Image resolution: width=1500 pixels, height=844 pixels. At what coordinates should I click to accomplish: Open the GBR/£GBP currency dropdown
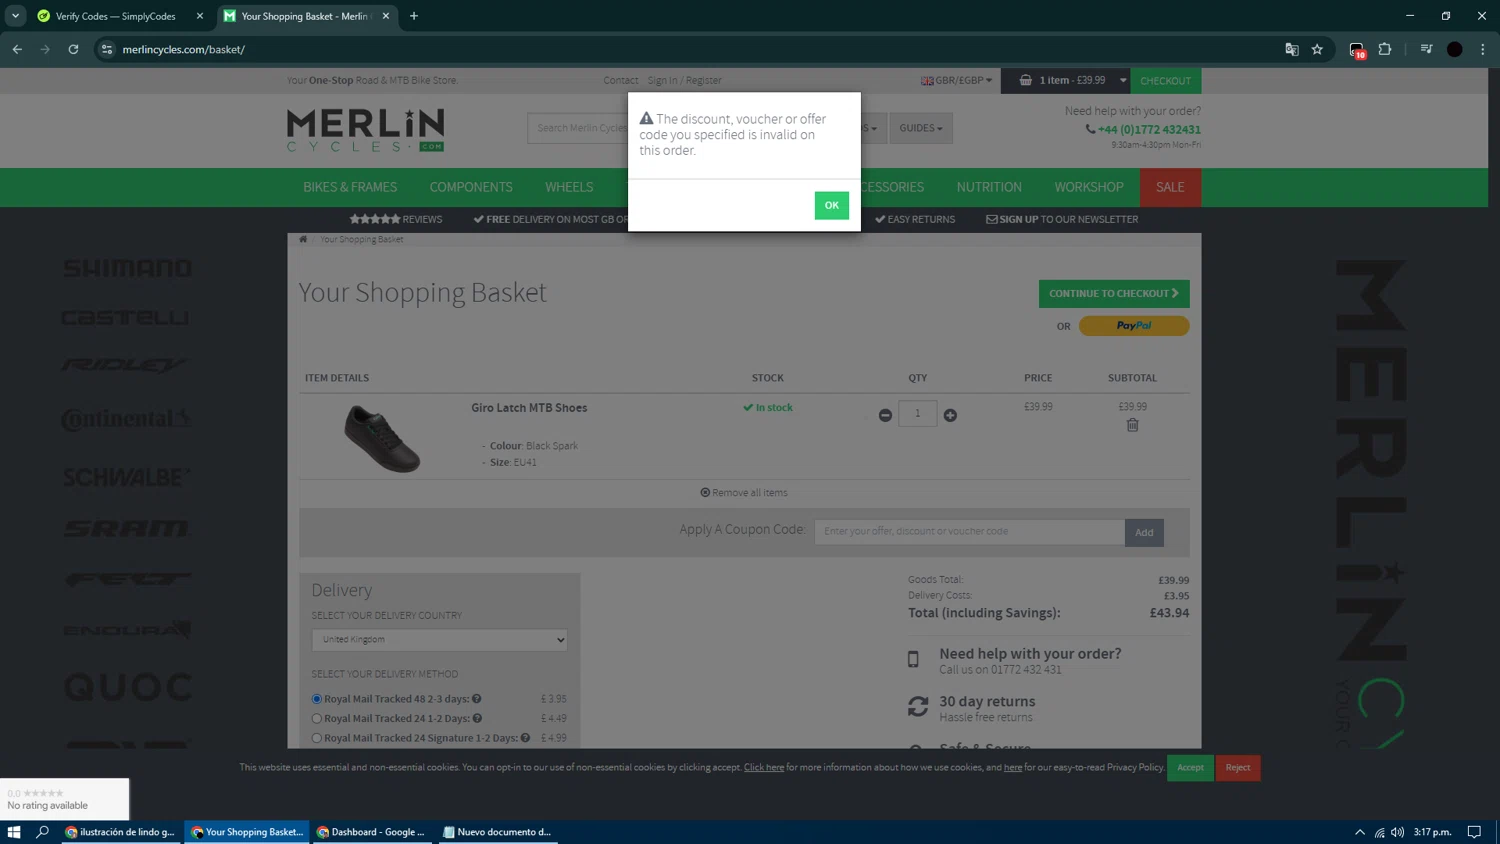coord(956,80)
